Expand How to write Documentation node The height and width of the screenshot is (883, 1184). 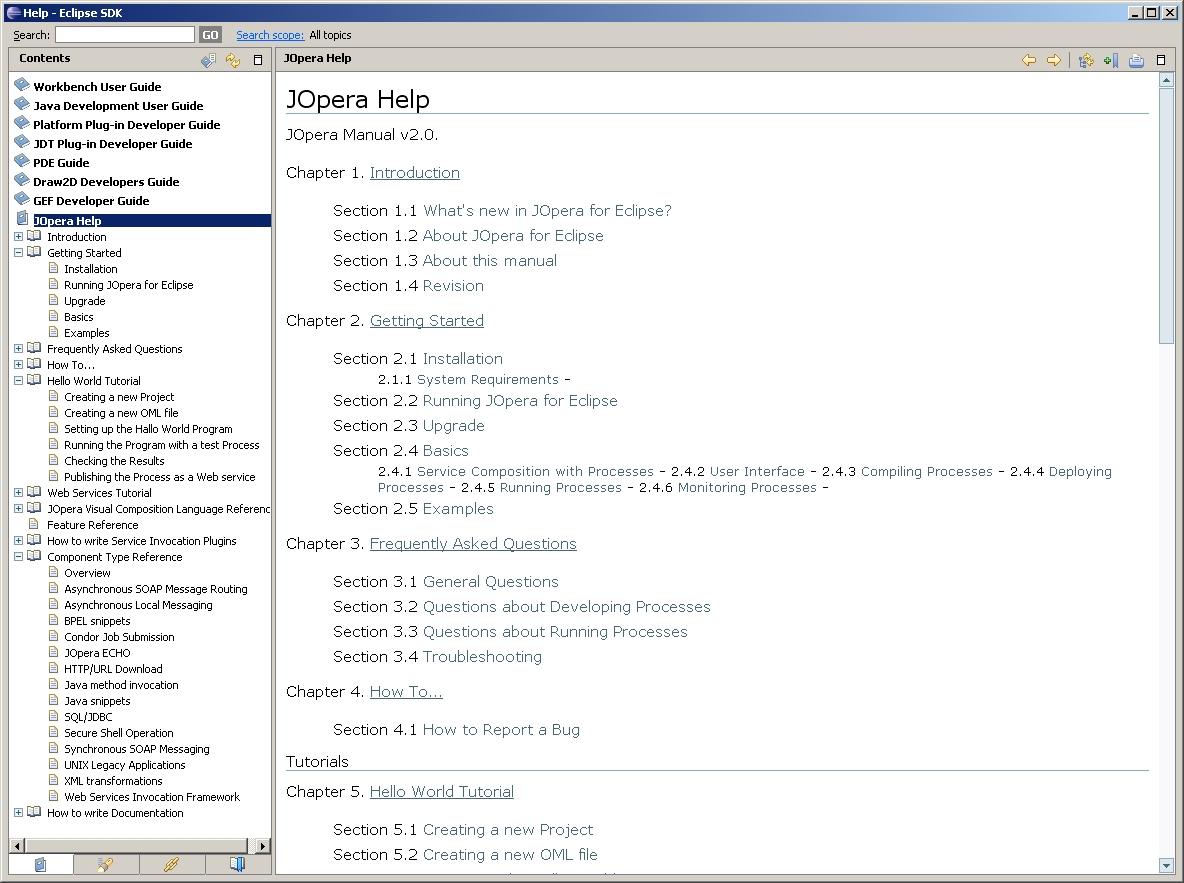pyautogui.click(x=18, y=813)
